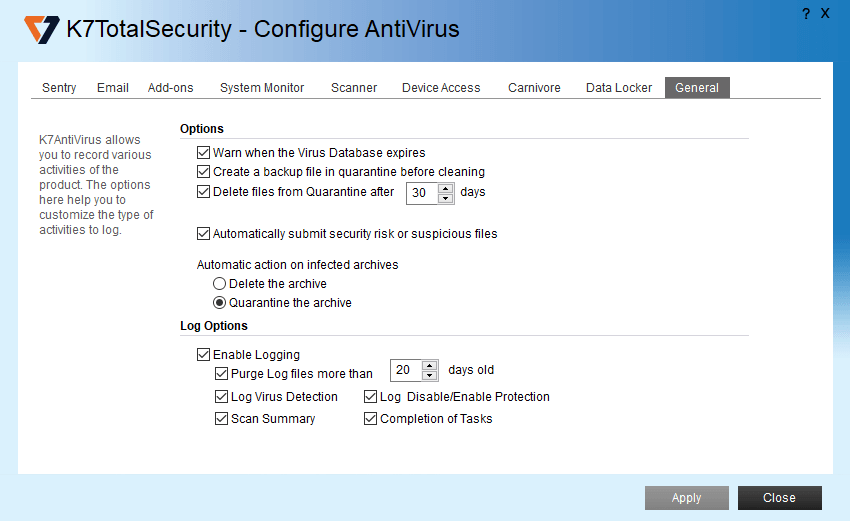Uncheck Create a backup file in quarantine
The image size is (850, 521).
(204, 172)
